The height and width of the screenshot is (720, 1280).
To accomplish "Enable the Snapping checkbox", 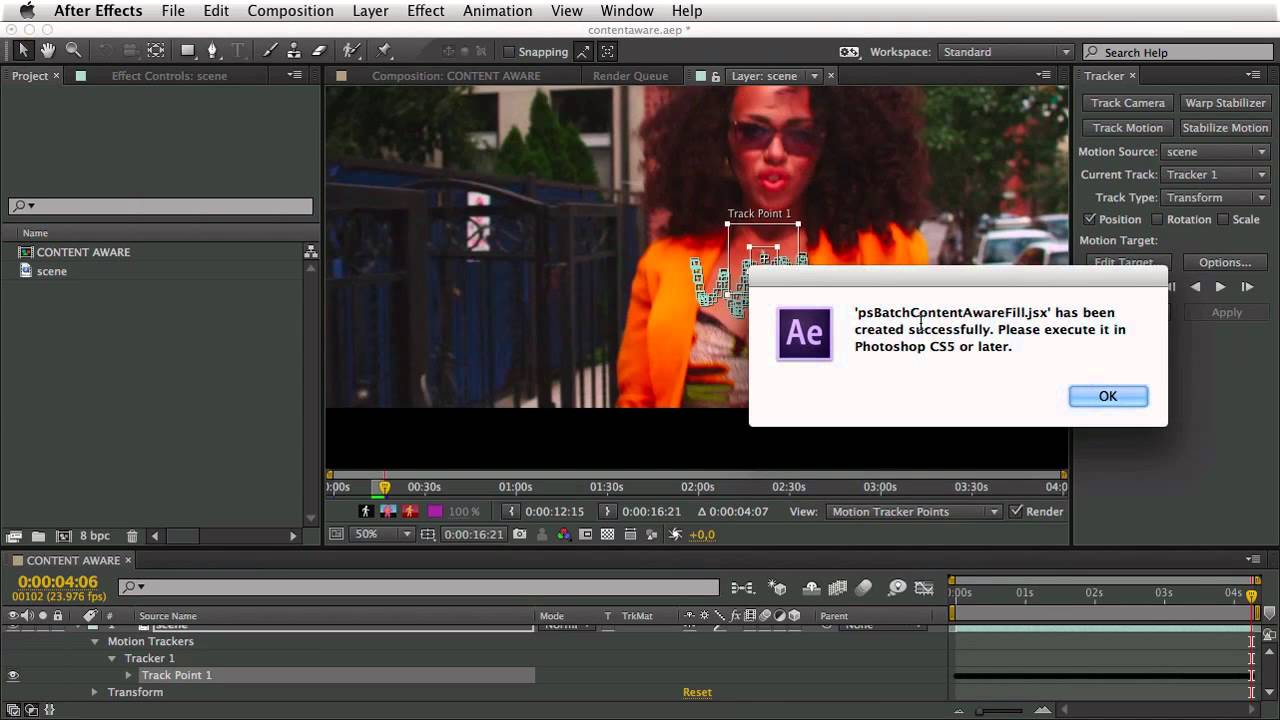I will click(508, 52).
